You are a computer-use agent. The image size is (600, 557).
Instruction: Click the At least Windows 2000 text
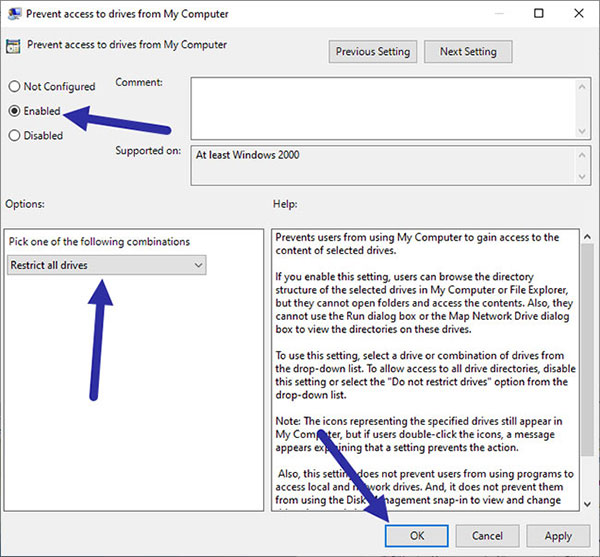tap(248, 155)
